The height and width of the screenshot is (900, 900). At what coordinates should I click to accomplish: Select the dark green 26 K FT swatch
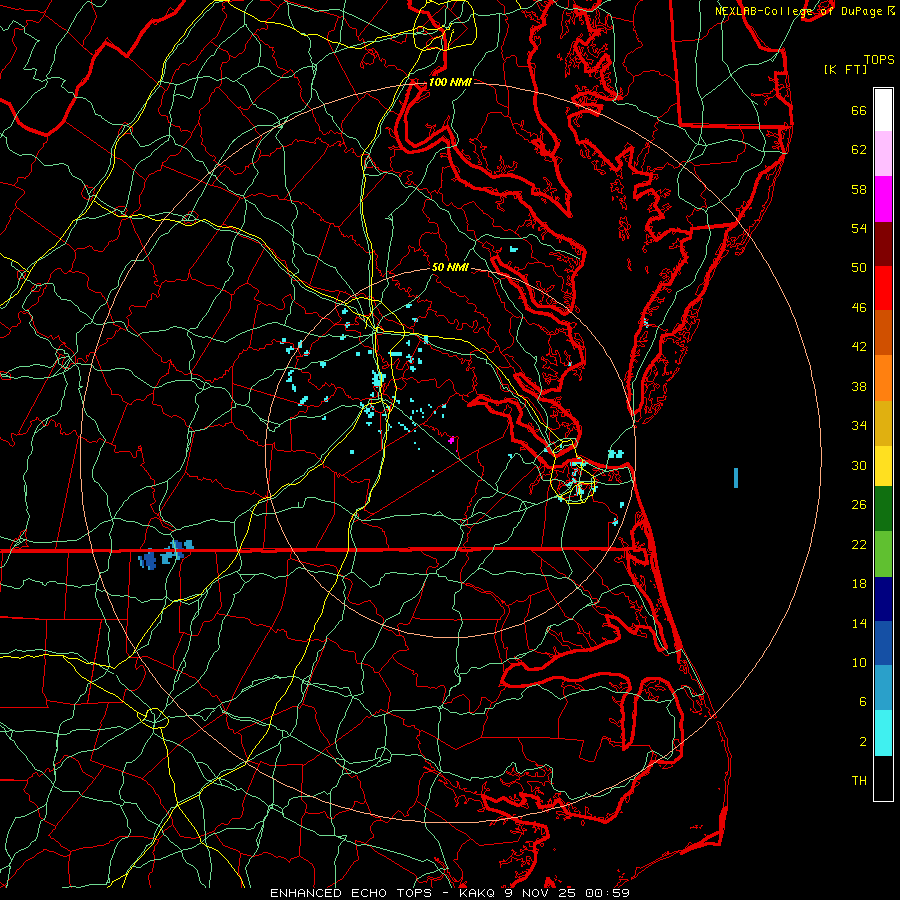(883, 509)
